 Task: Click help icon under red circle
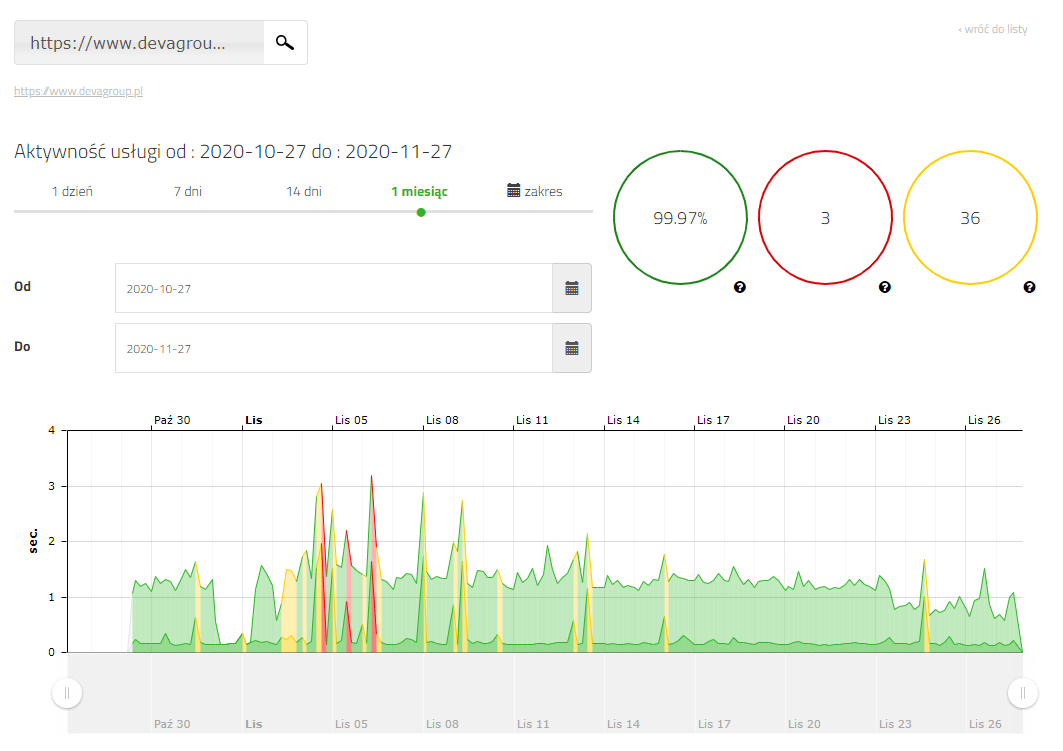pos(885,287)
